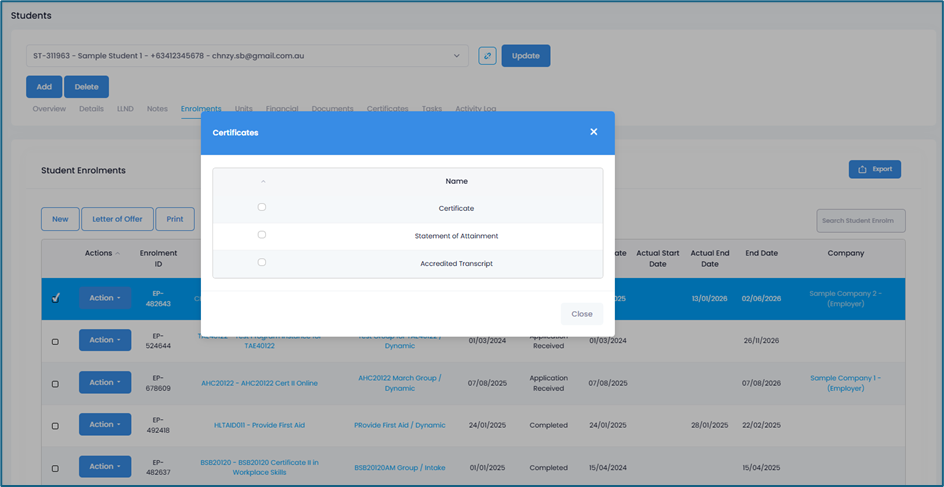
Task: Expand Action dropdown for EP-482637
Action: [x=105, y=467]
